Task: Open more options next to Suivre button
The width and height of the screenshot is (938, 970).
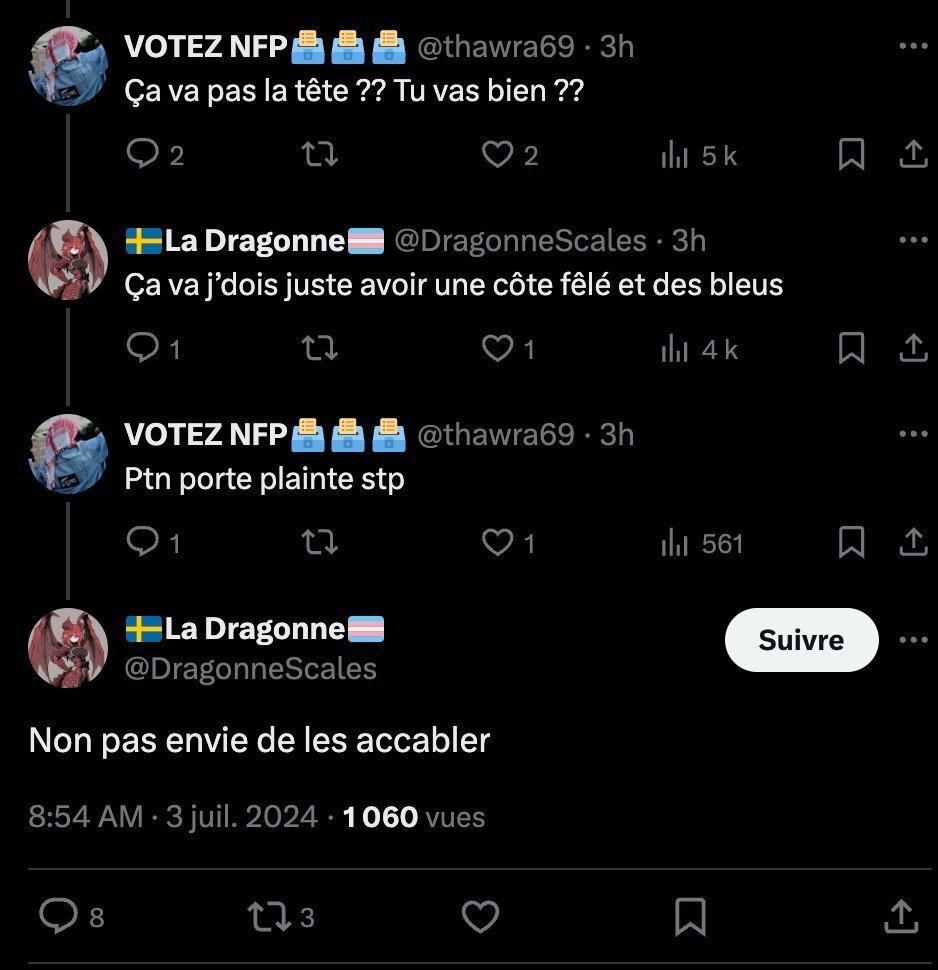Action: 913,640
